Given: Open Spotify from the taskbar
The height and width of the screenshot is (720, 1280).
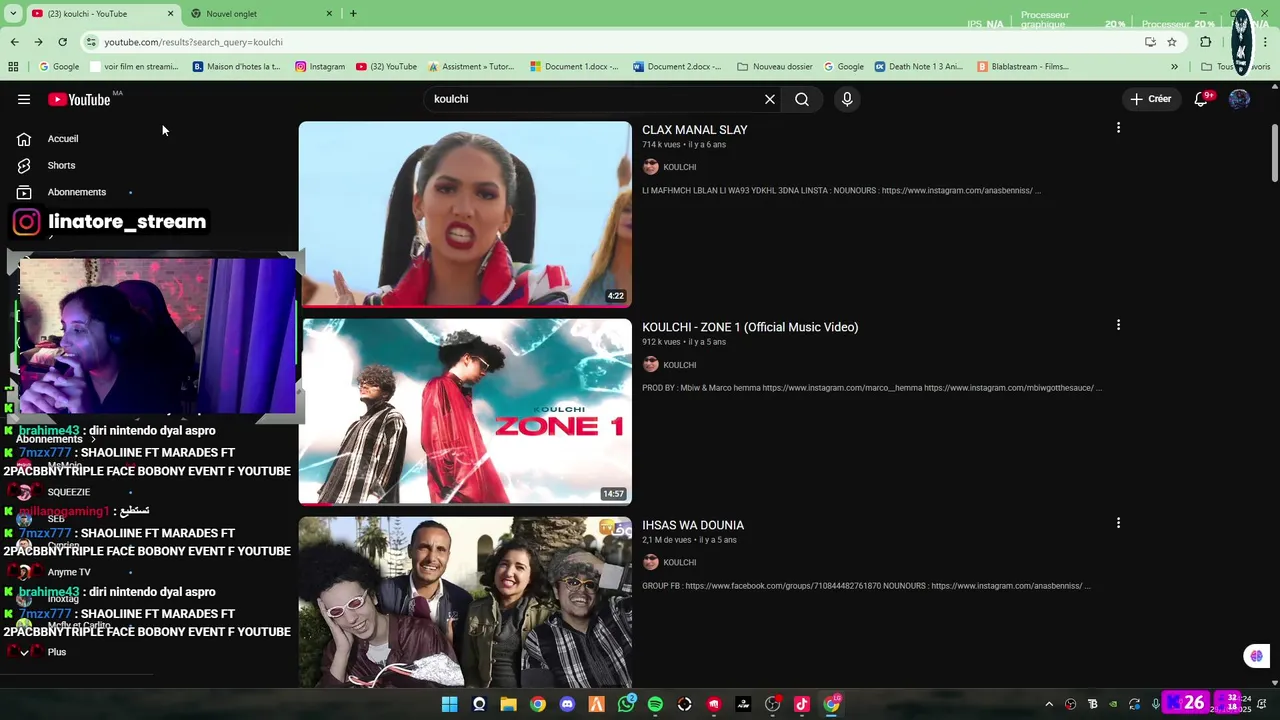Looking at the screenshot, I should tap(655, 704).
